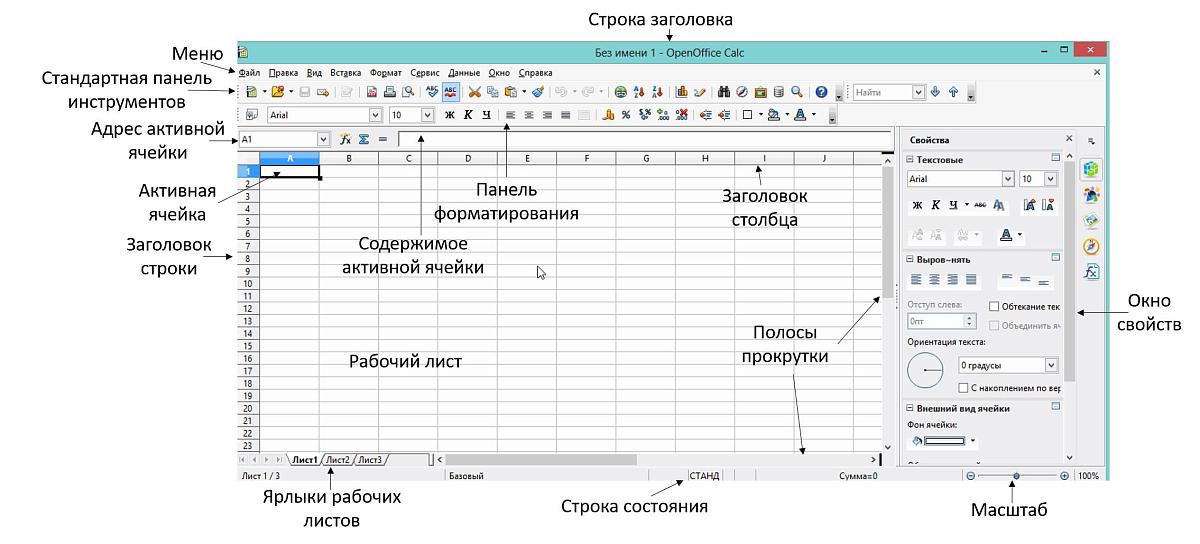1200x544 pixels.
Task: Toggle Italic (К) on the formatting toolbar
Action: pos(468,115)
